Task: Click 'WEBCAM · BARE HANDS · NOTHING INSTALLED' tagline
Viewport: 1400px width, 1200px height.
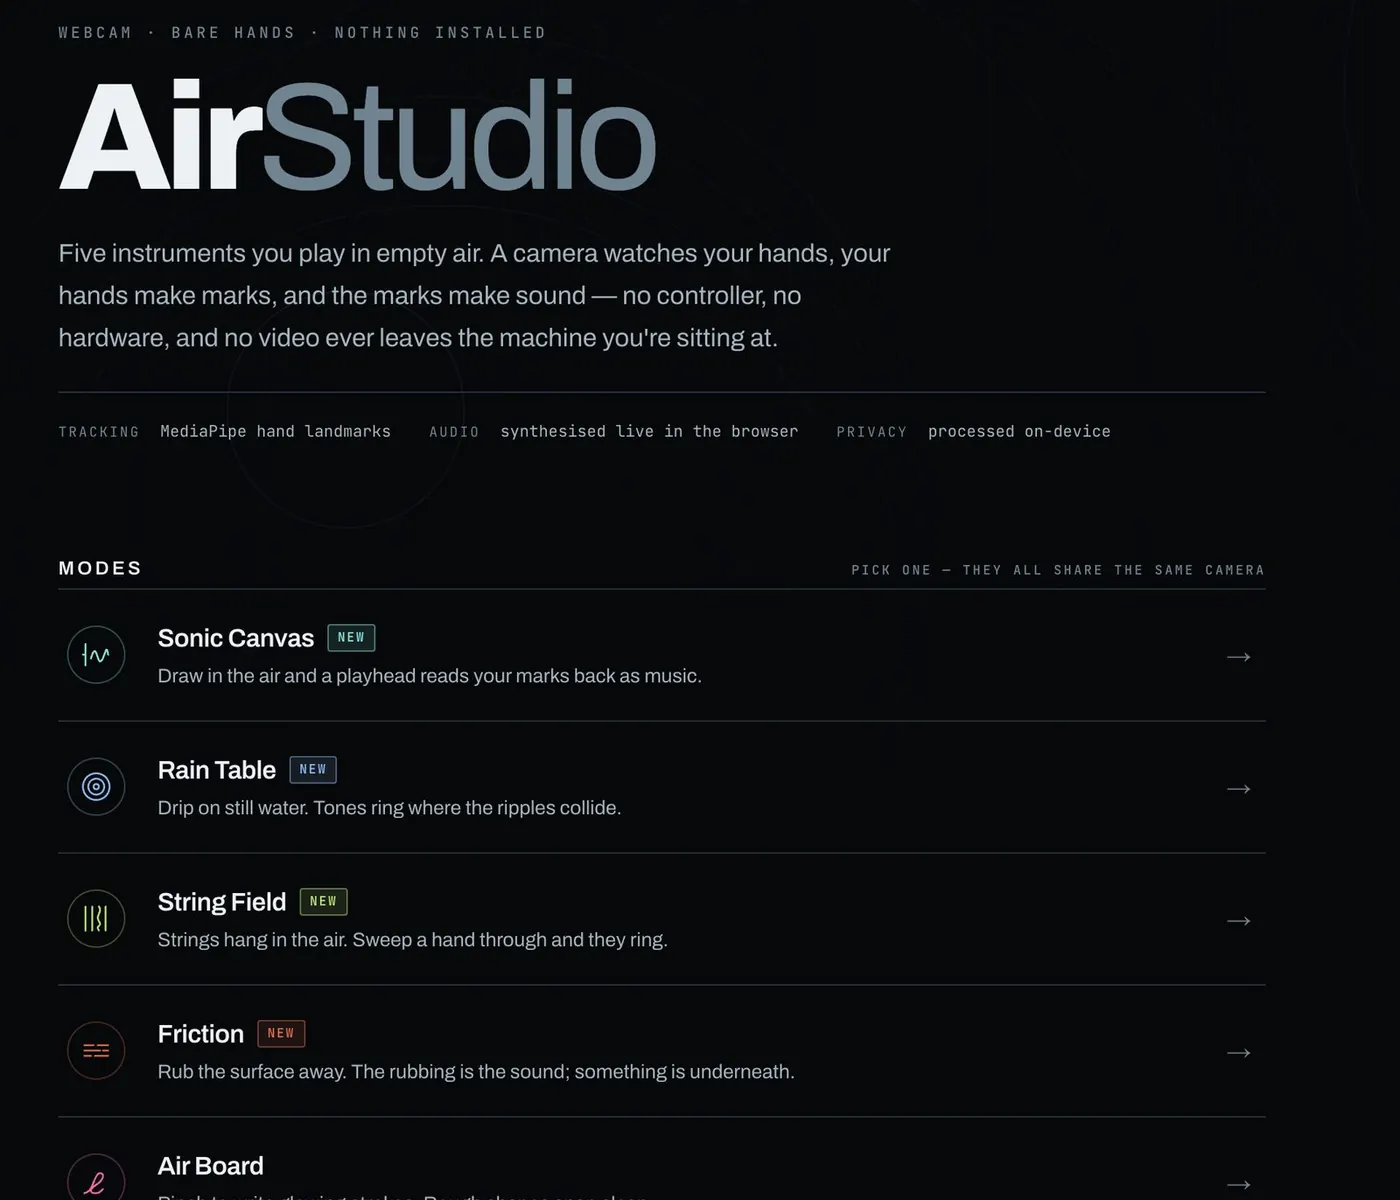Action: coord(302,33)
